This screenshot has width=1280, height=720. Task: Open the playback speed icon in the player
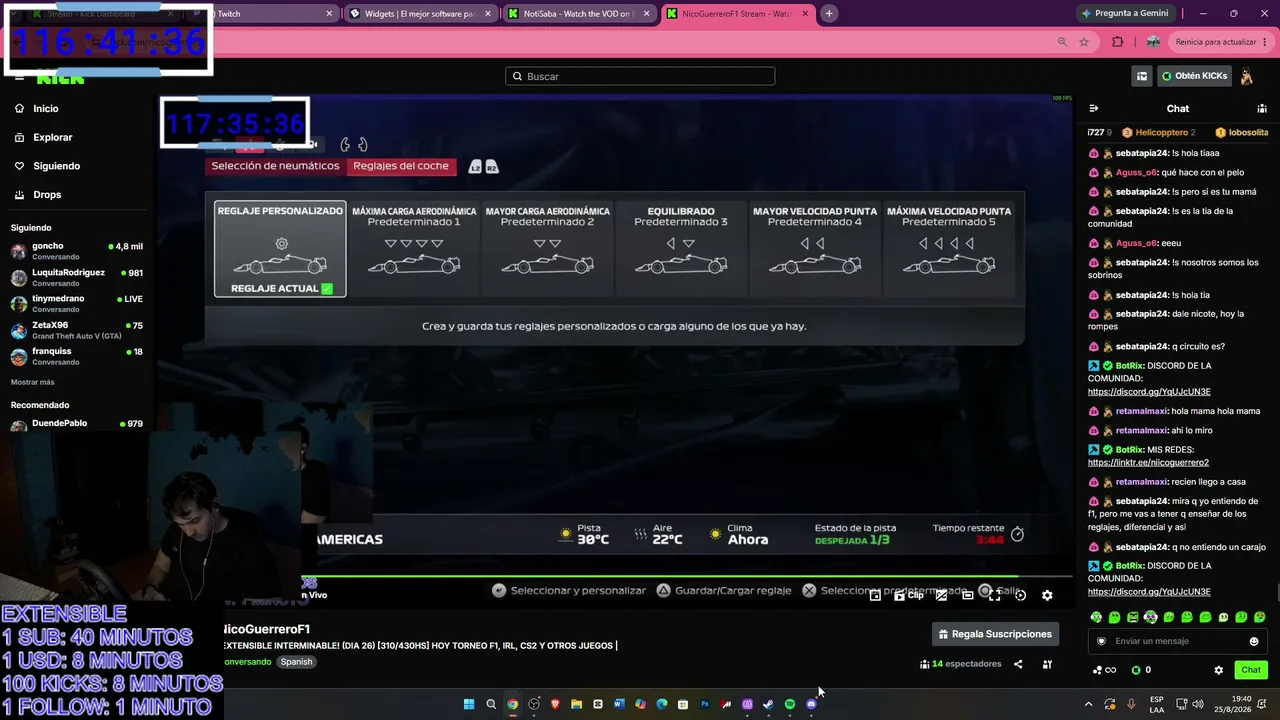coord(1020,595)
